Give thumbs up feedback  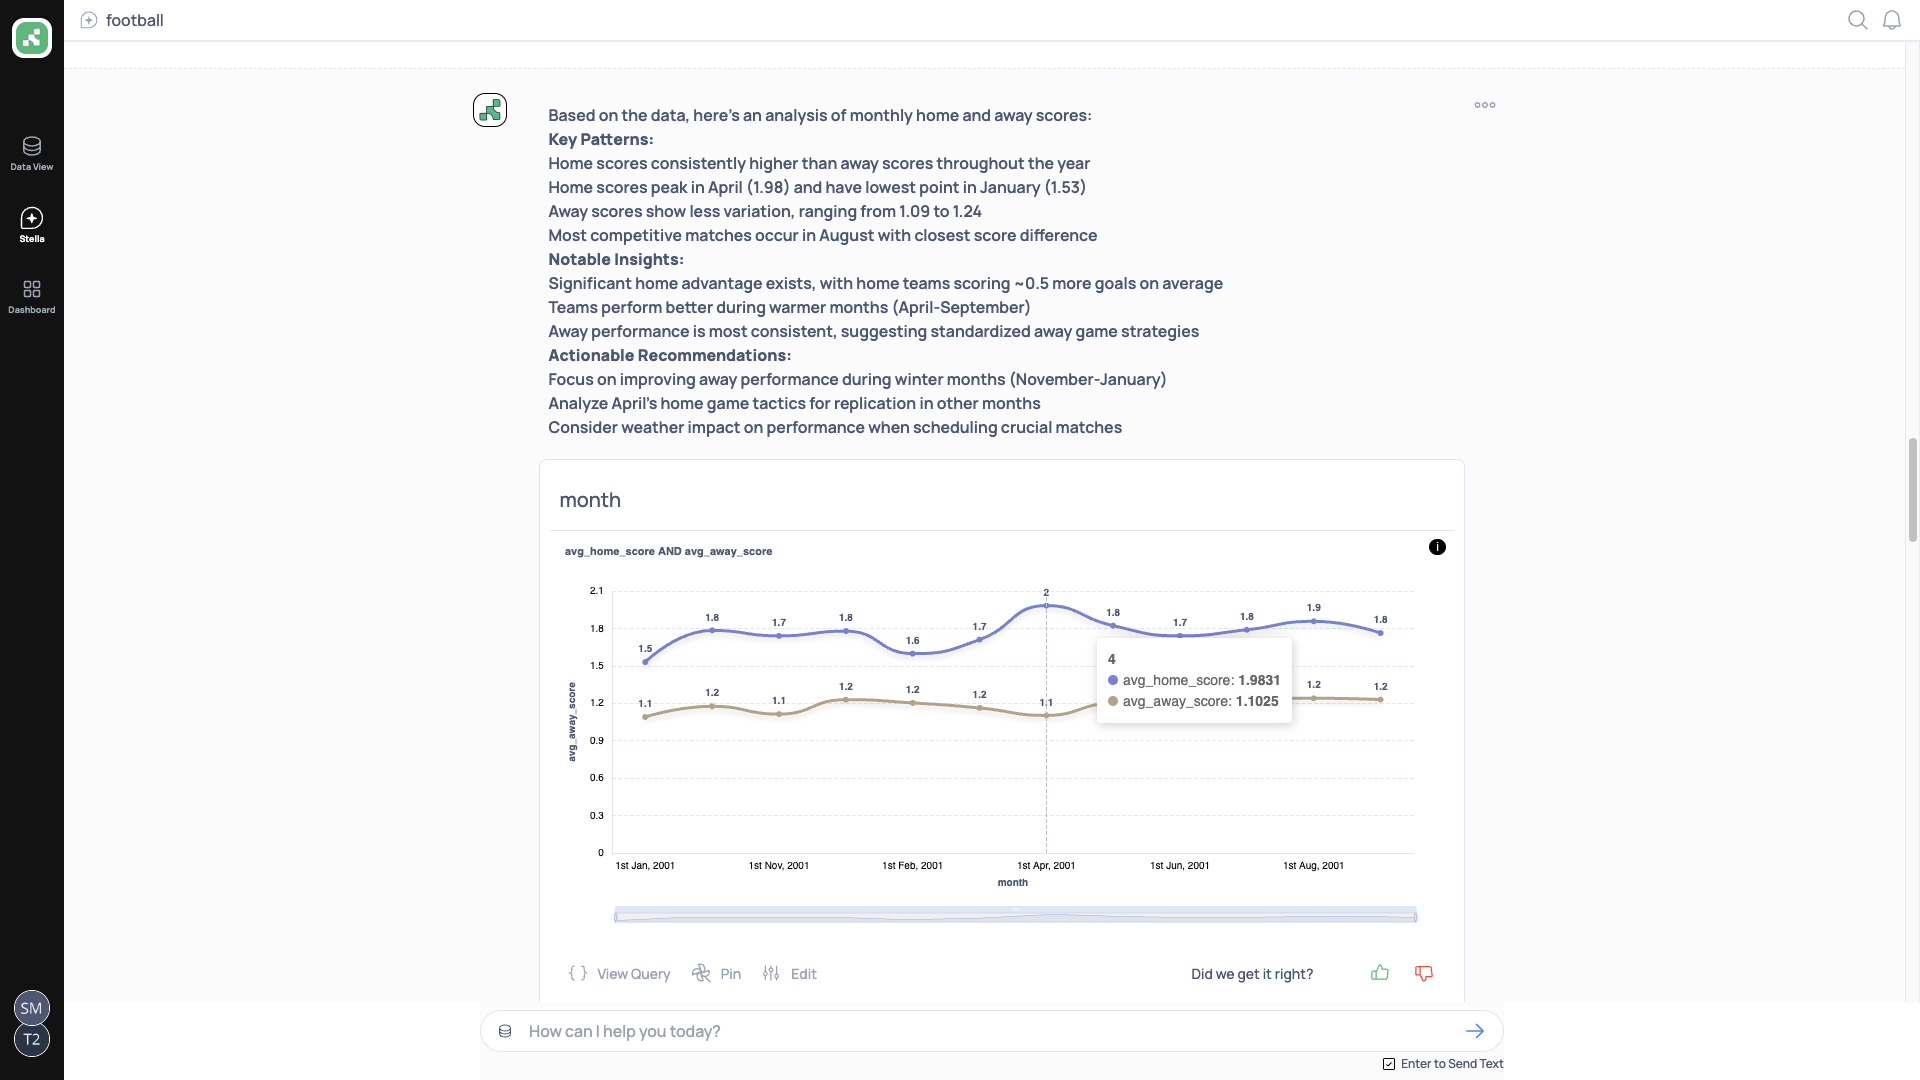[x=1380, y=973]
